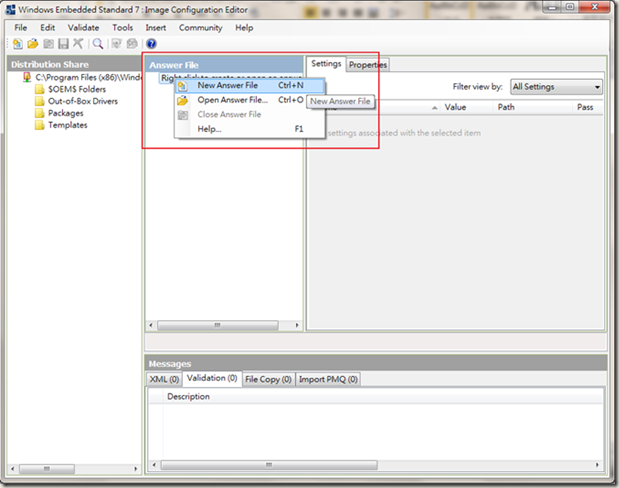Open the Community menu
This screenshot has height=488, width=619.
point(201,28)
